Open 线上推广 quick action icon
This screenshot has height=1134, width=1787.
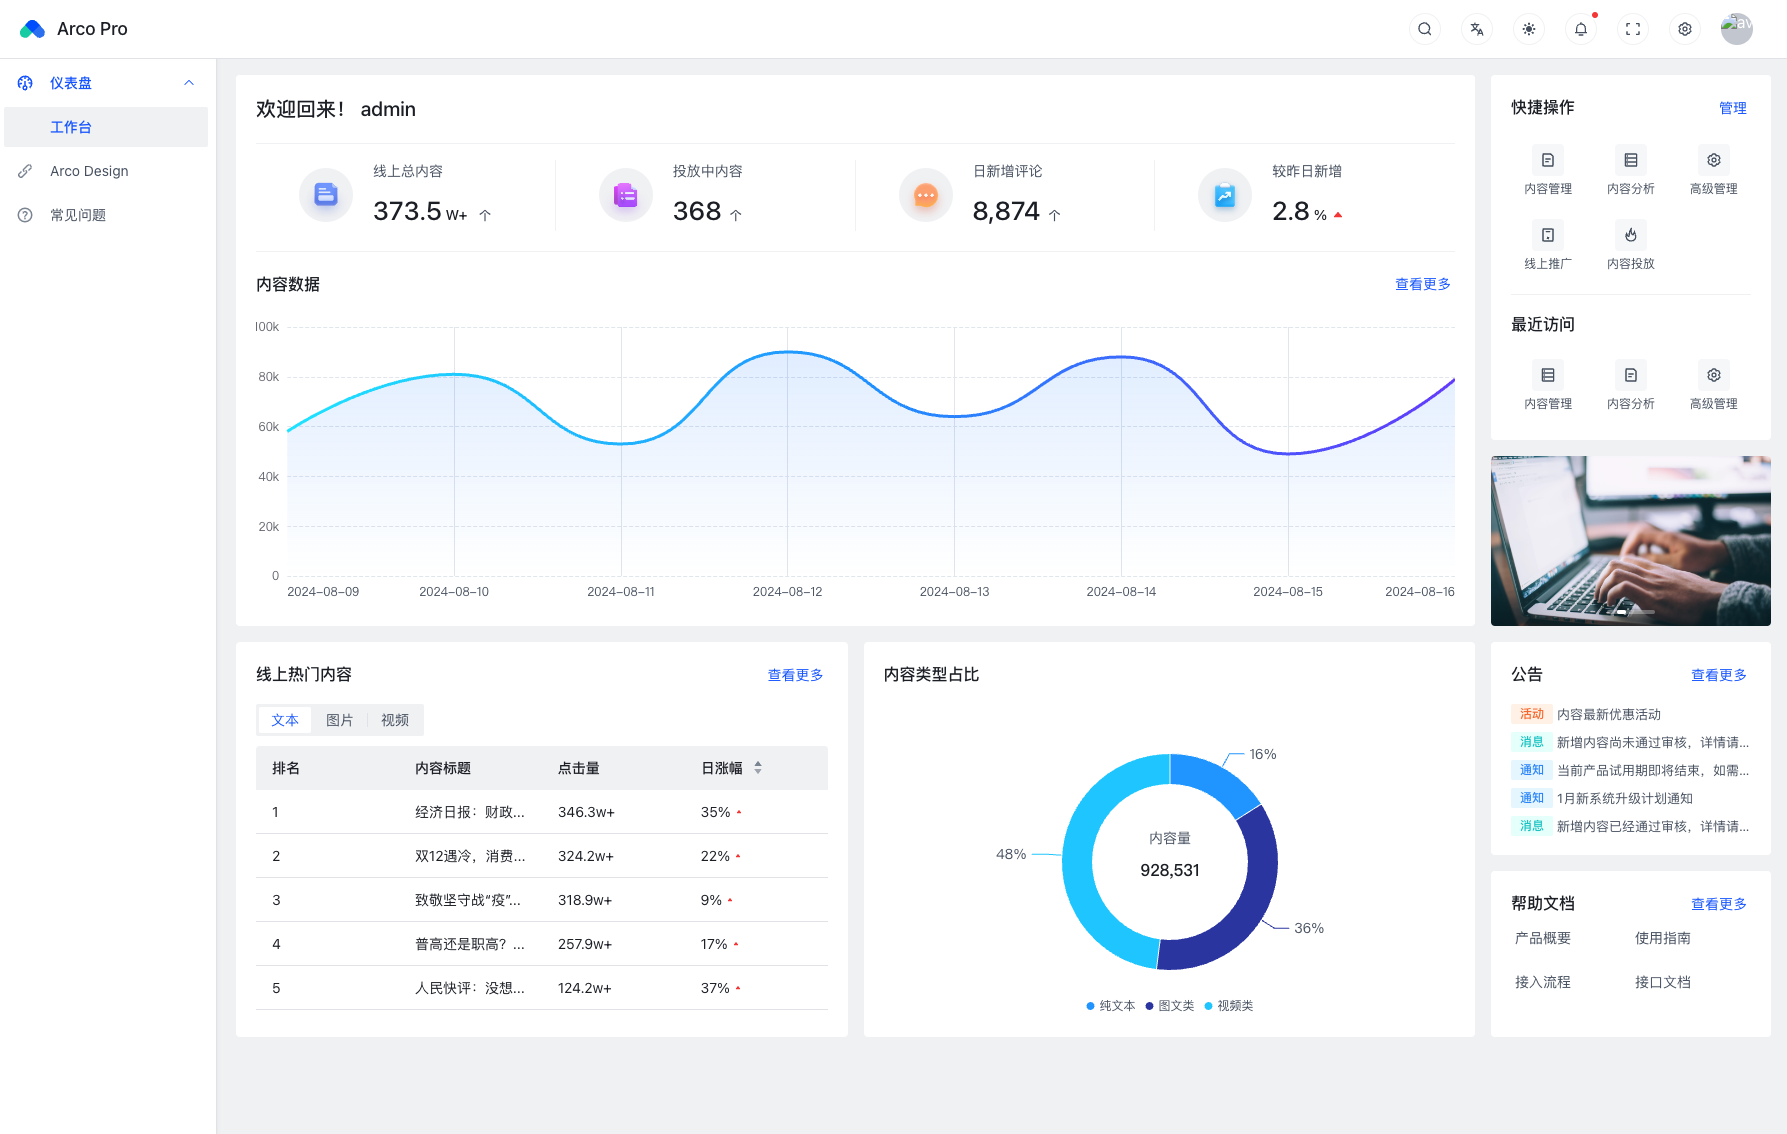tap(1548, 236)
